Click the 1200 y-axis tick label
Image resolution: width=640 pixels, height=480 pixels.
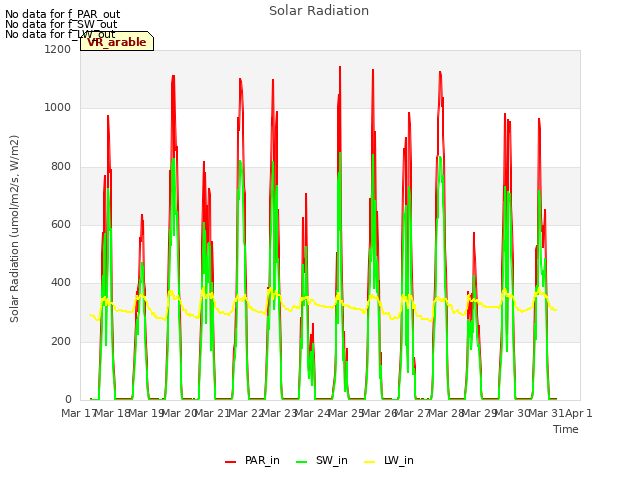58,49
